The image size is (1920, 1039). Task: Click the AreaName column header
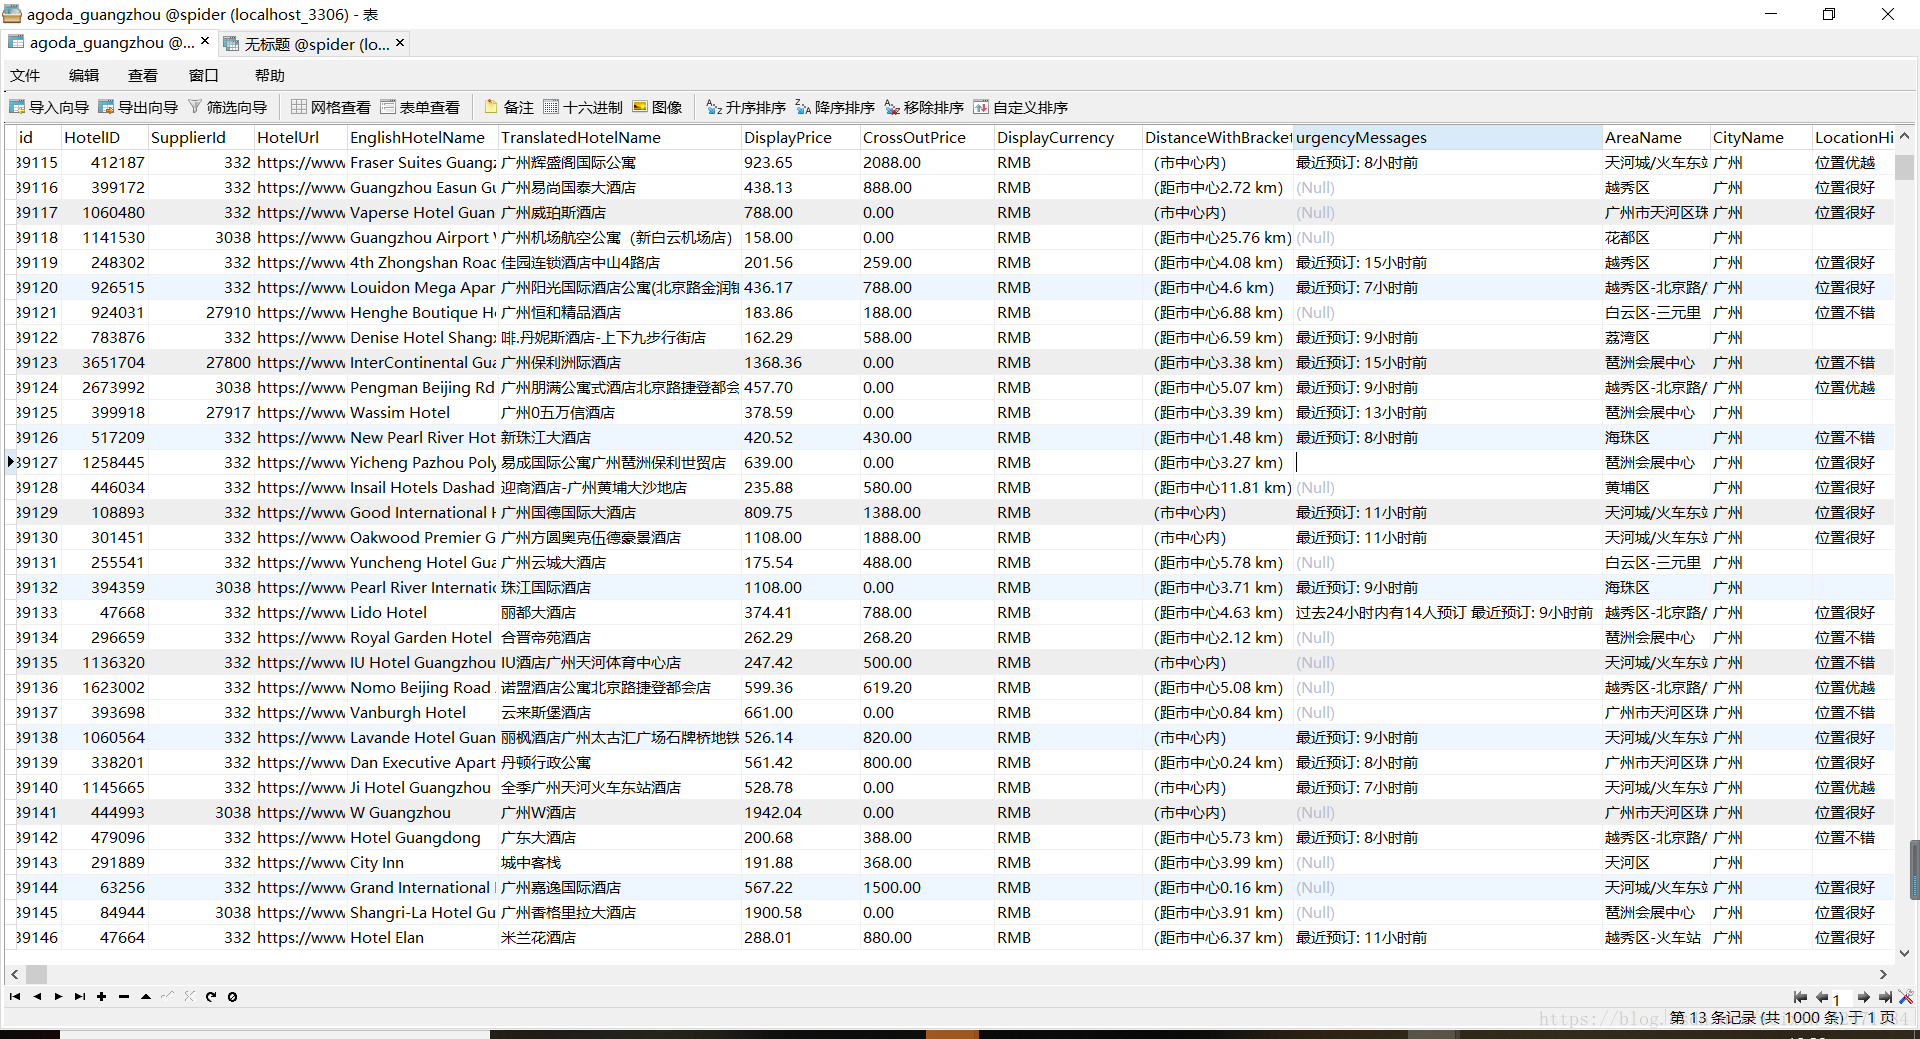[x=1655, y=137]
